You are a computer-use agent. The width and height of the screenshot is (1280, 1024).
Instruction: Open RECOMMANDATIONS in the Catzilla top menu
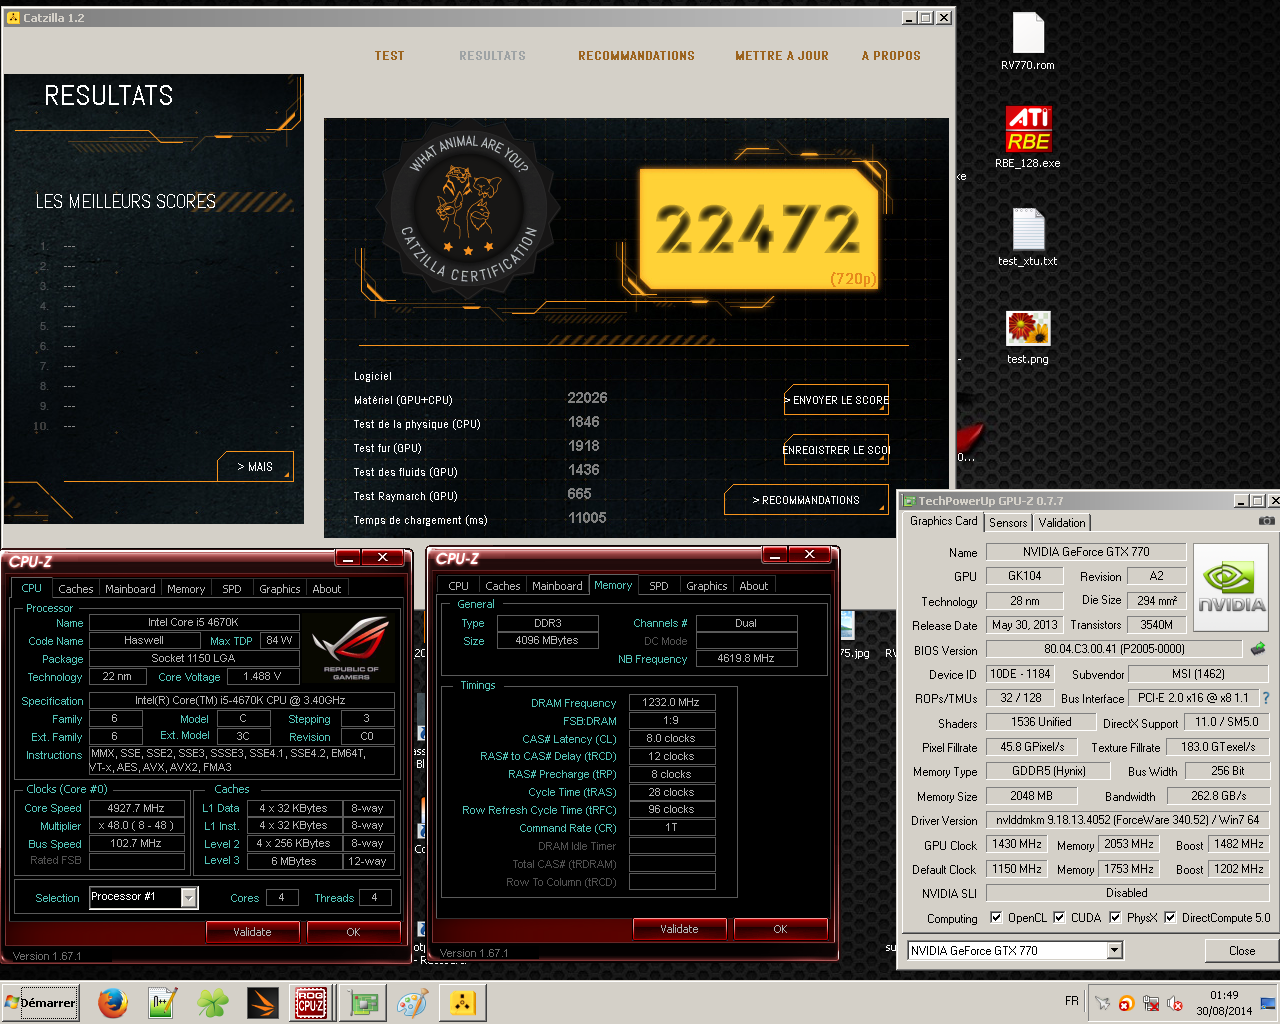coord(636,56)
